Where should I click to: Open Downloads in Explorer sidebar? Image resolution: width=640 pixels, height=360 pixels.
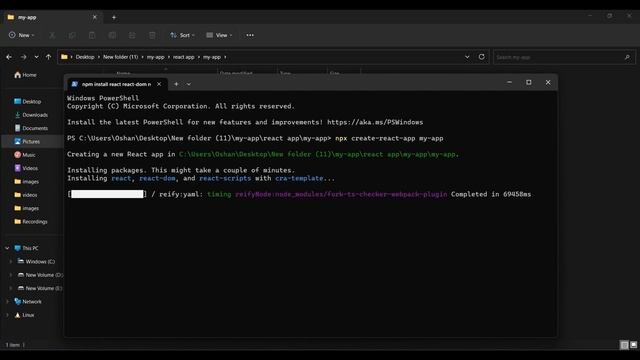[x=31, y=115]
